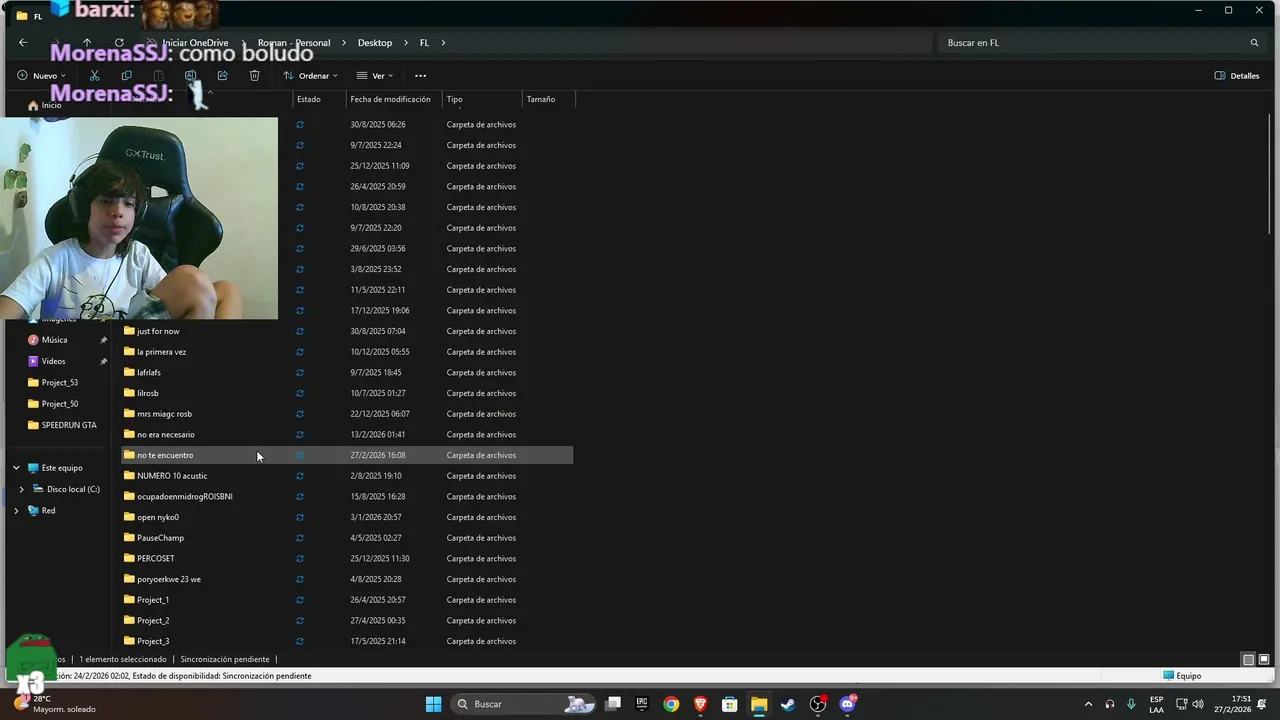Screen dimensions: 1280x720
Task: Open Task View from the taskbar
Action: (x=613, y=704)
